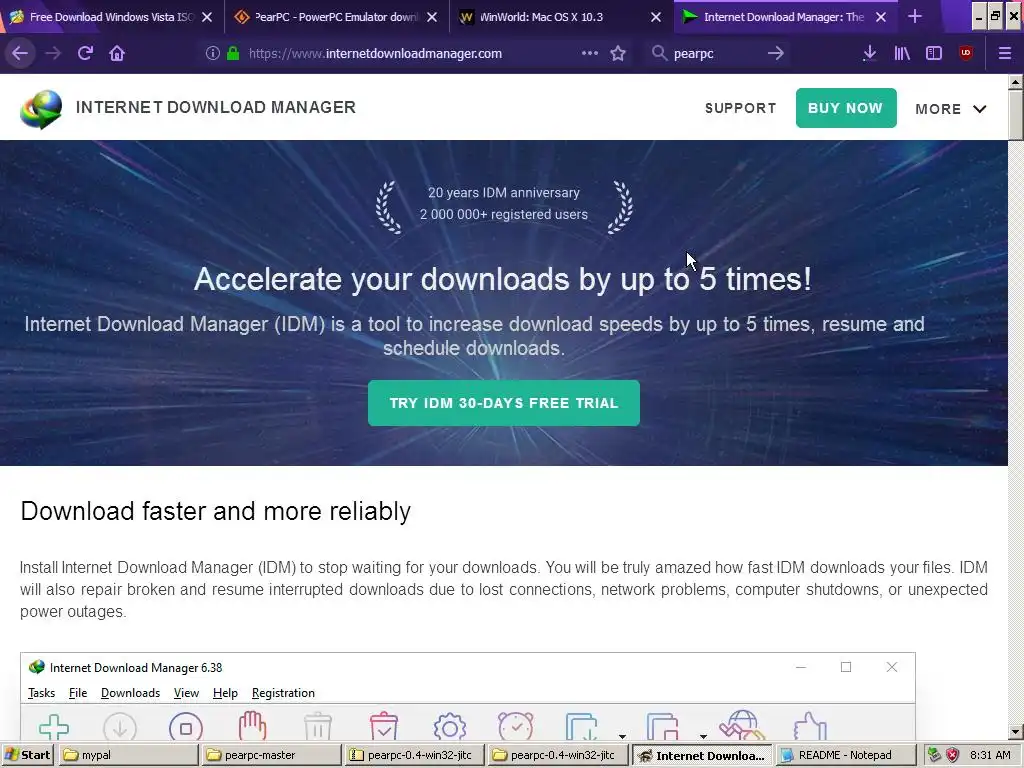The width and height of the screenshot is (1024, 768).
Task: Click Downloads menu in IDM screenshot
Action: click(130, 693)
